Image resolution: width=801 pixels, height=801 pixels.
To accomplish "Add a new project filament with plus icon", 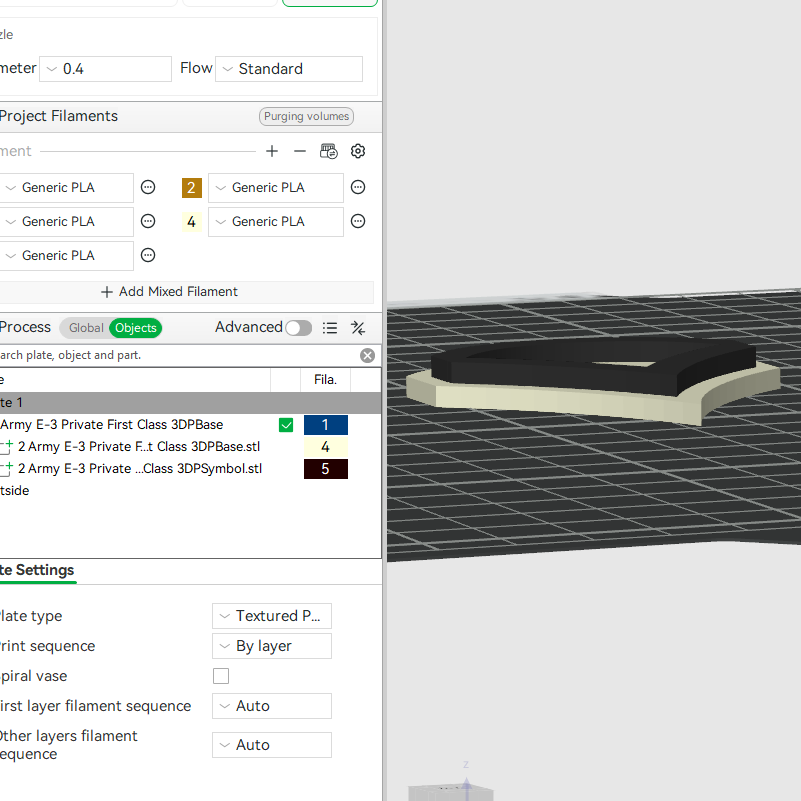I will (272, 151).
